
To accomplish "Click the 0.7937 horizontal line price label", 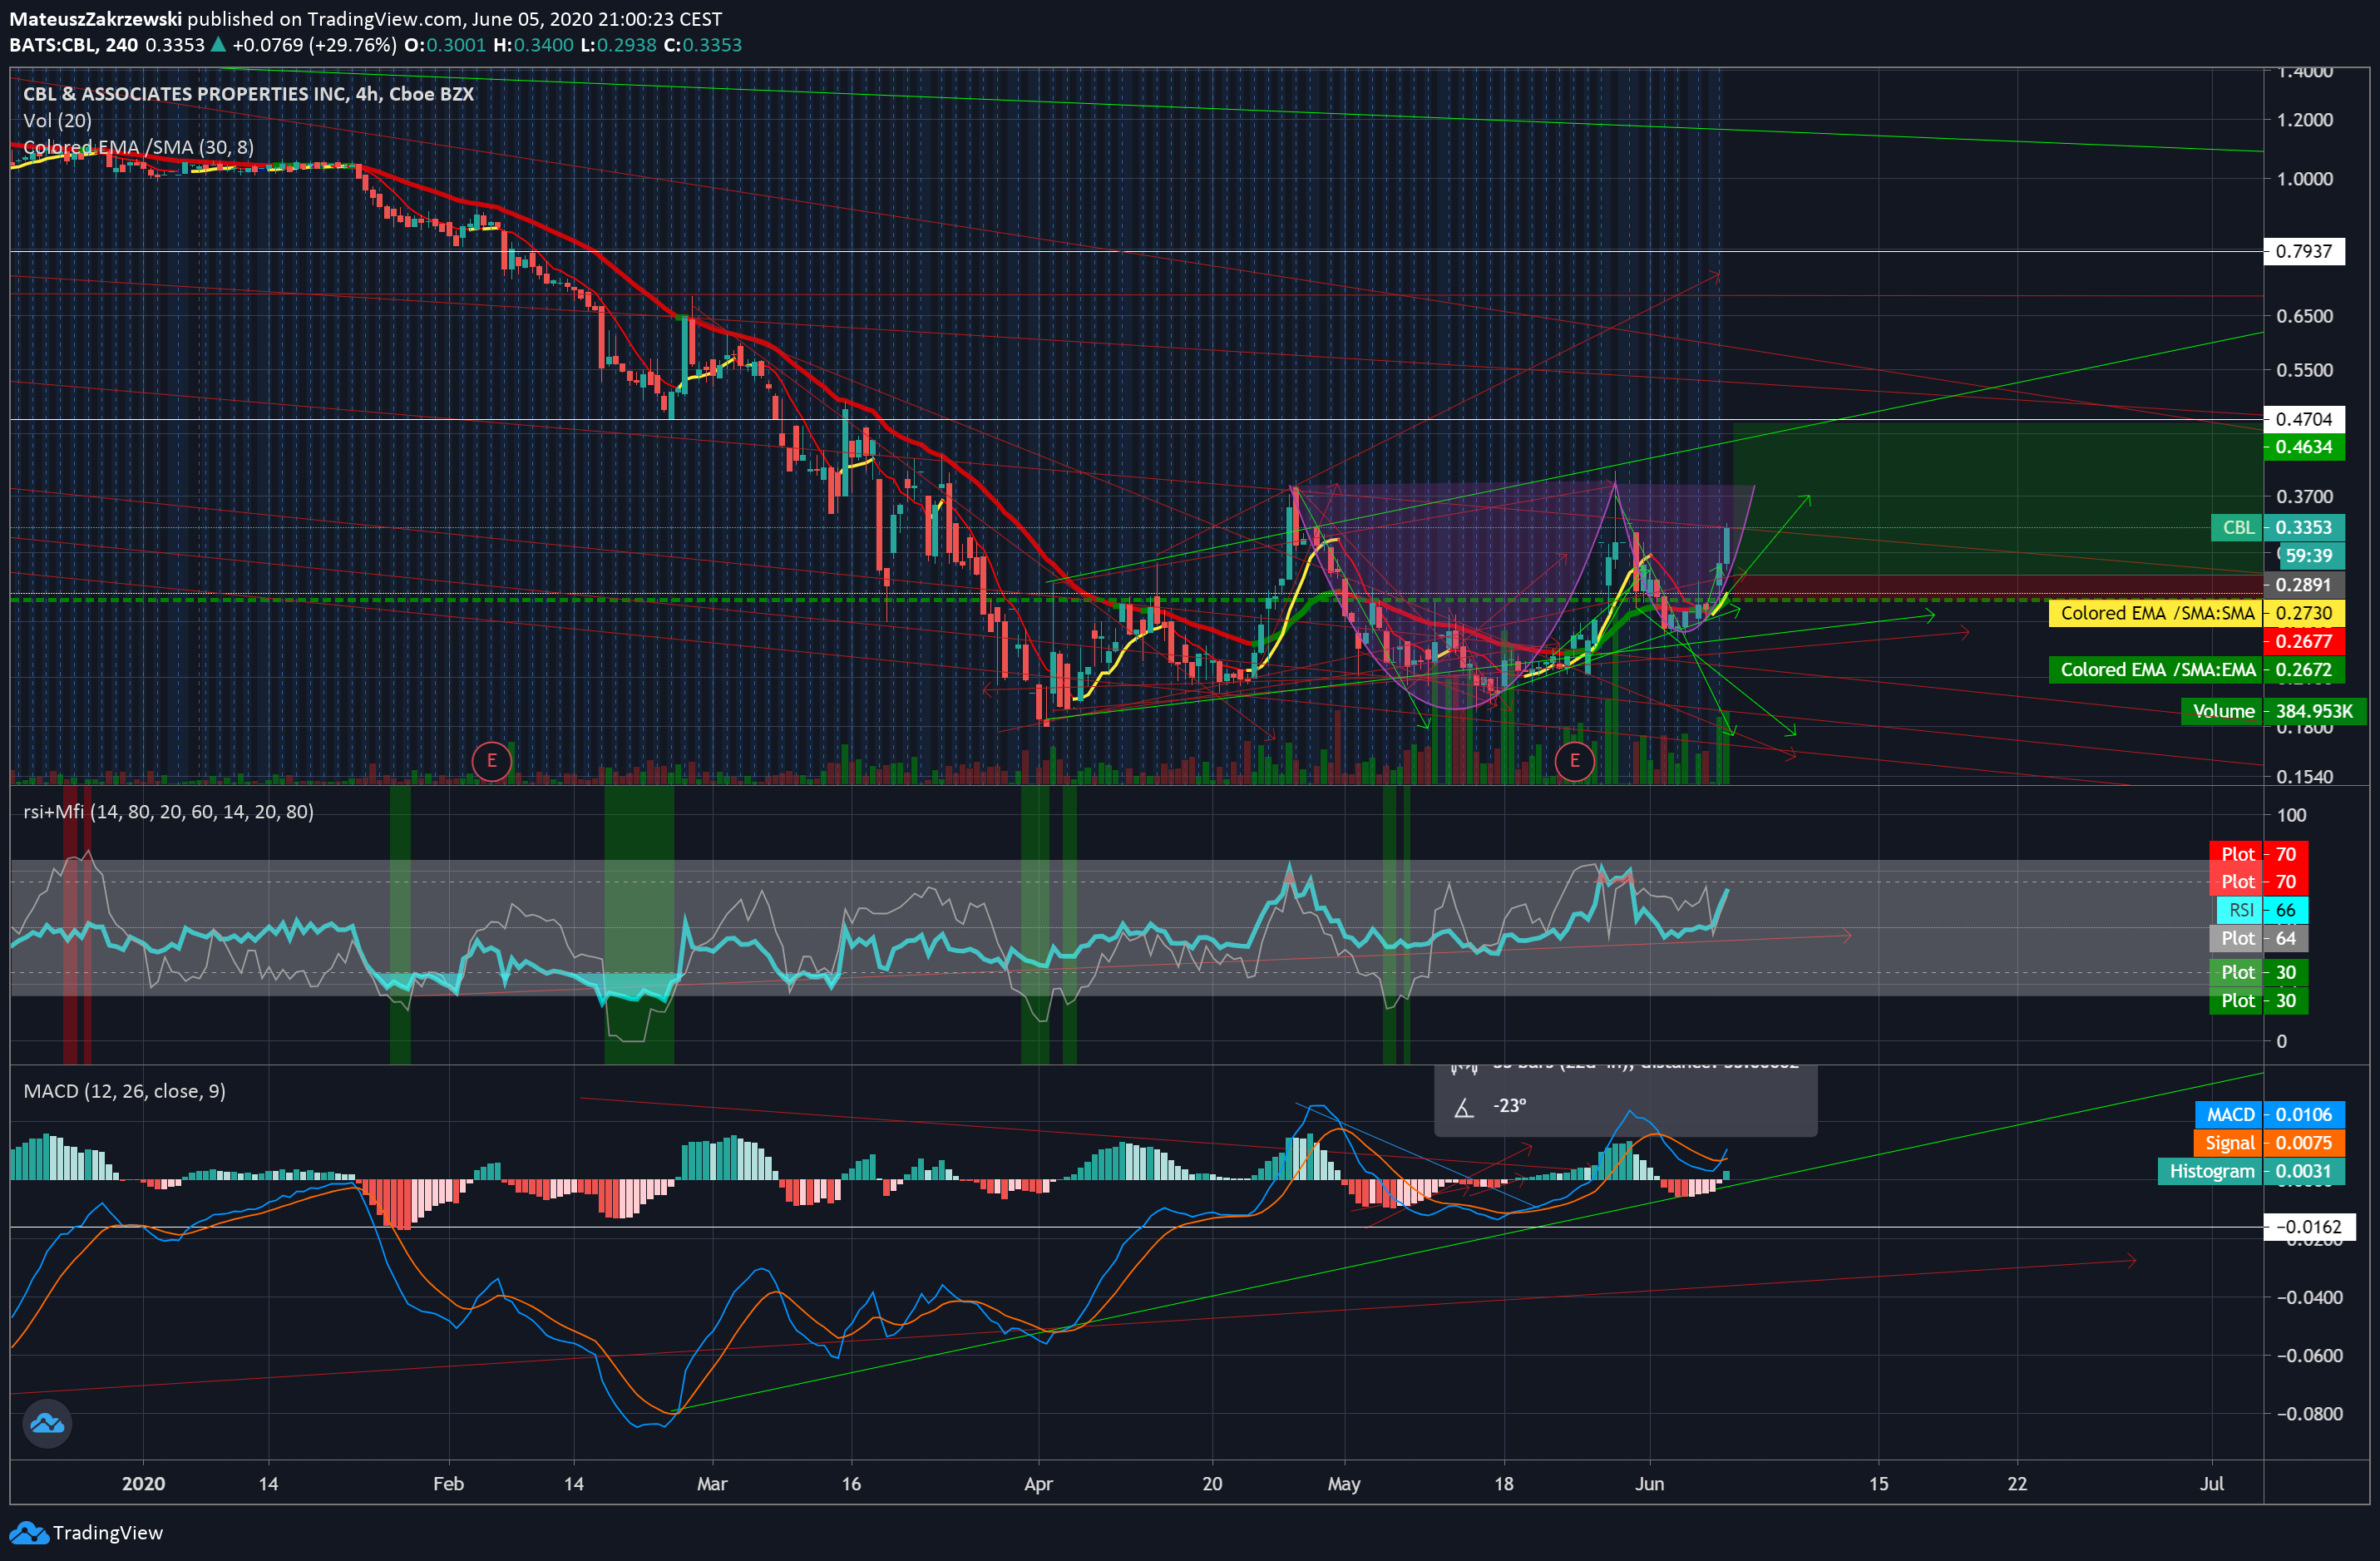I will (x=2304, y=251).
